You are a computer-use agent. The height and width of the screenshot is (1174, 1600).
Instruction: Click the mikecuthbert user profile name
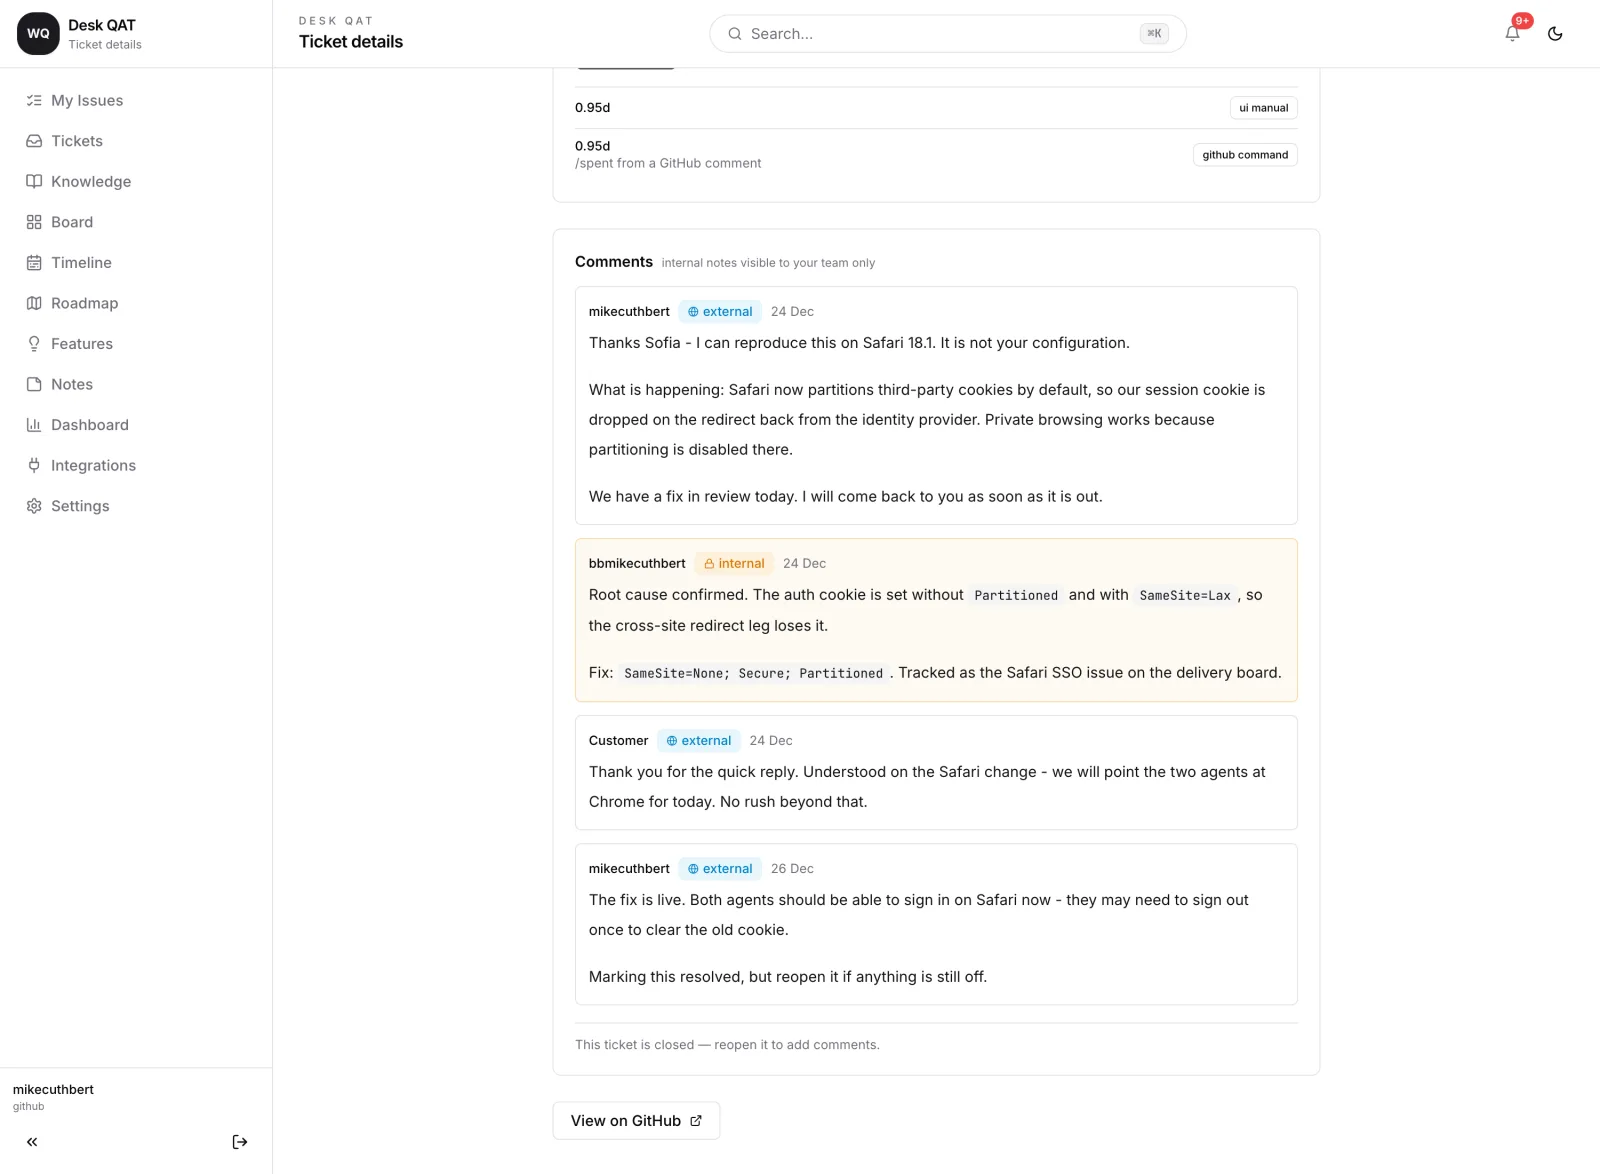pyautogui.click(x=53, y=1090)
